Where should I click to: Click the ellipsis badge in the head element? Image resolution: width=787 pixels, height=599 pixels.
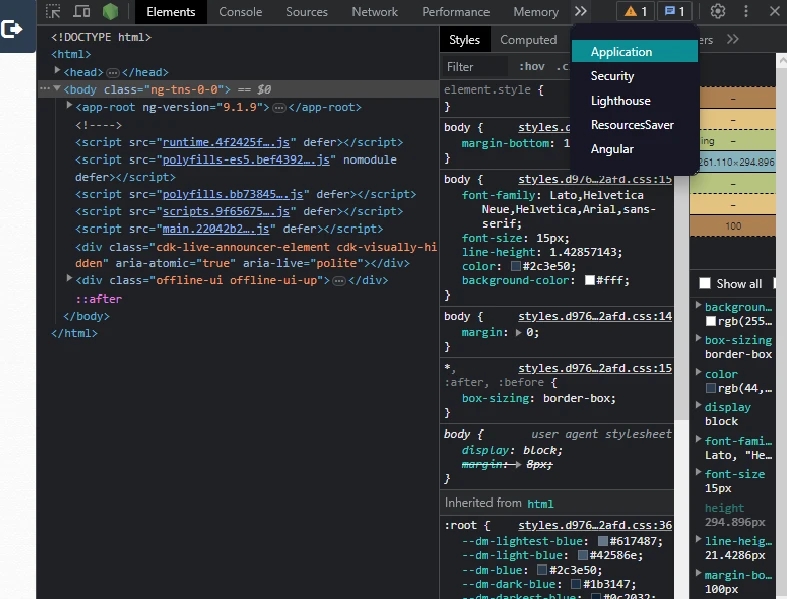point(113,73)
